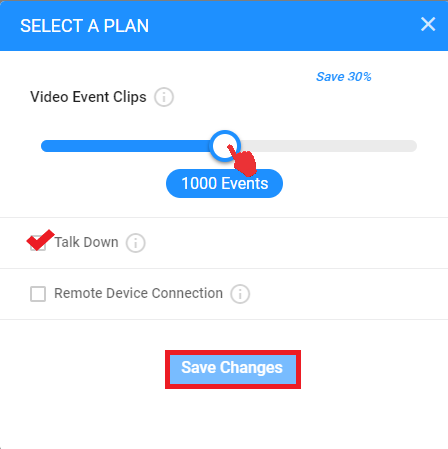The width and height of the screenshot is (448, 449).
Task: Close the Select a Plan dialog
Action: pos(428,24)
